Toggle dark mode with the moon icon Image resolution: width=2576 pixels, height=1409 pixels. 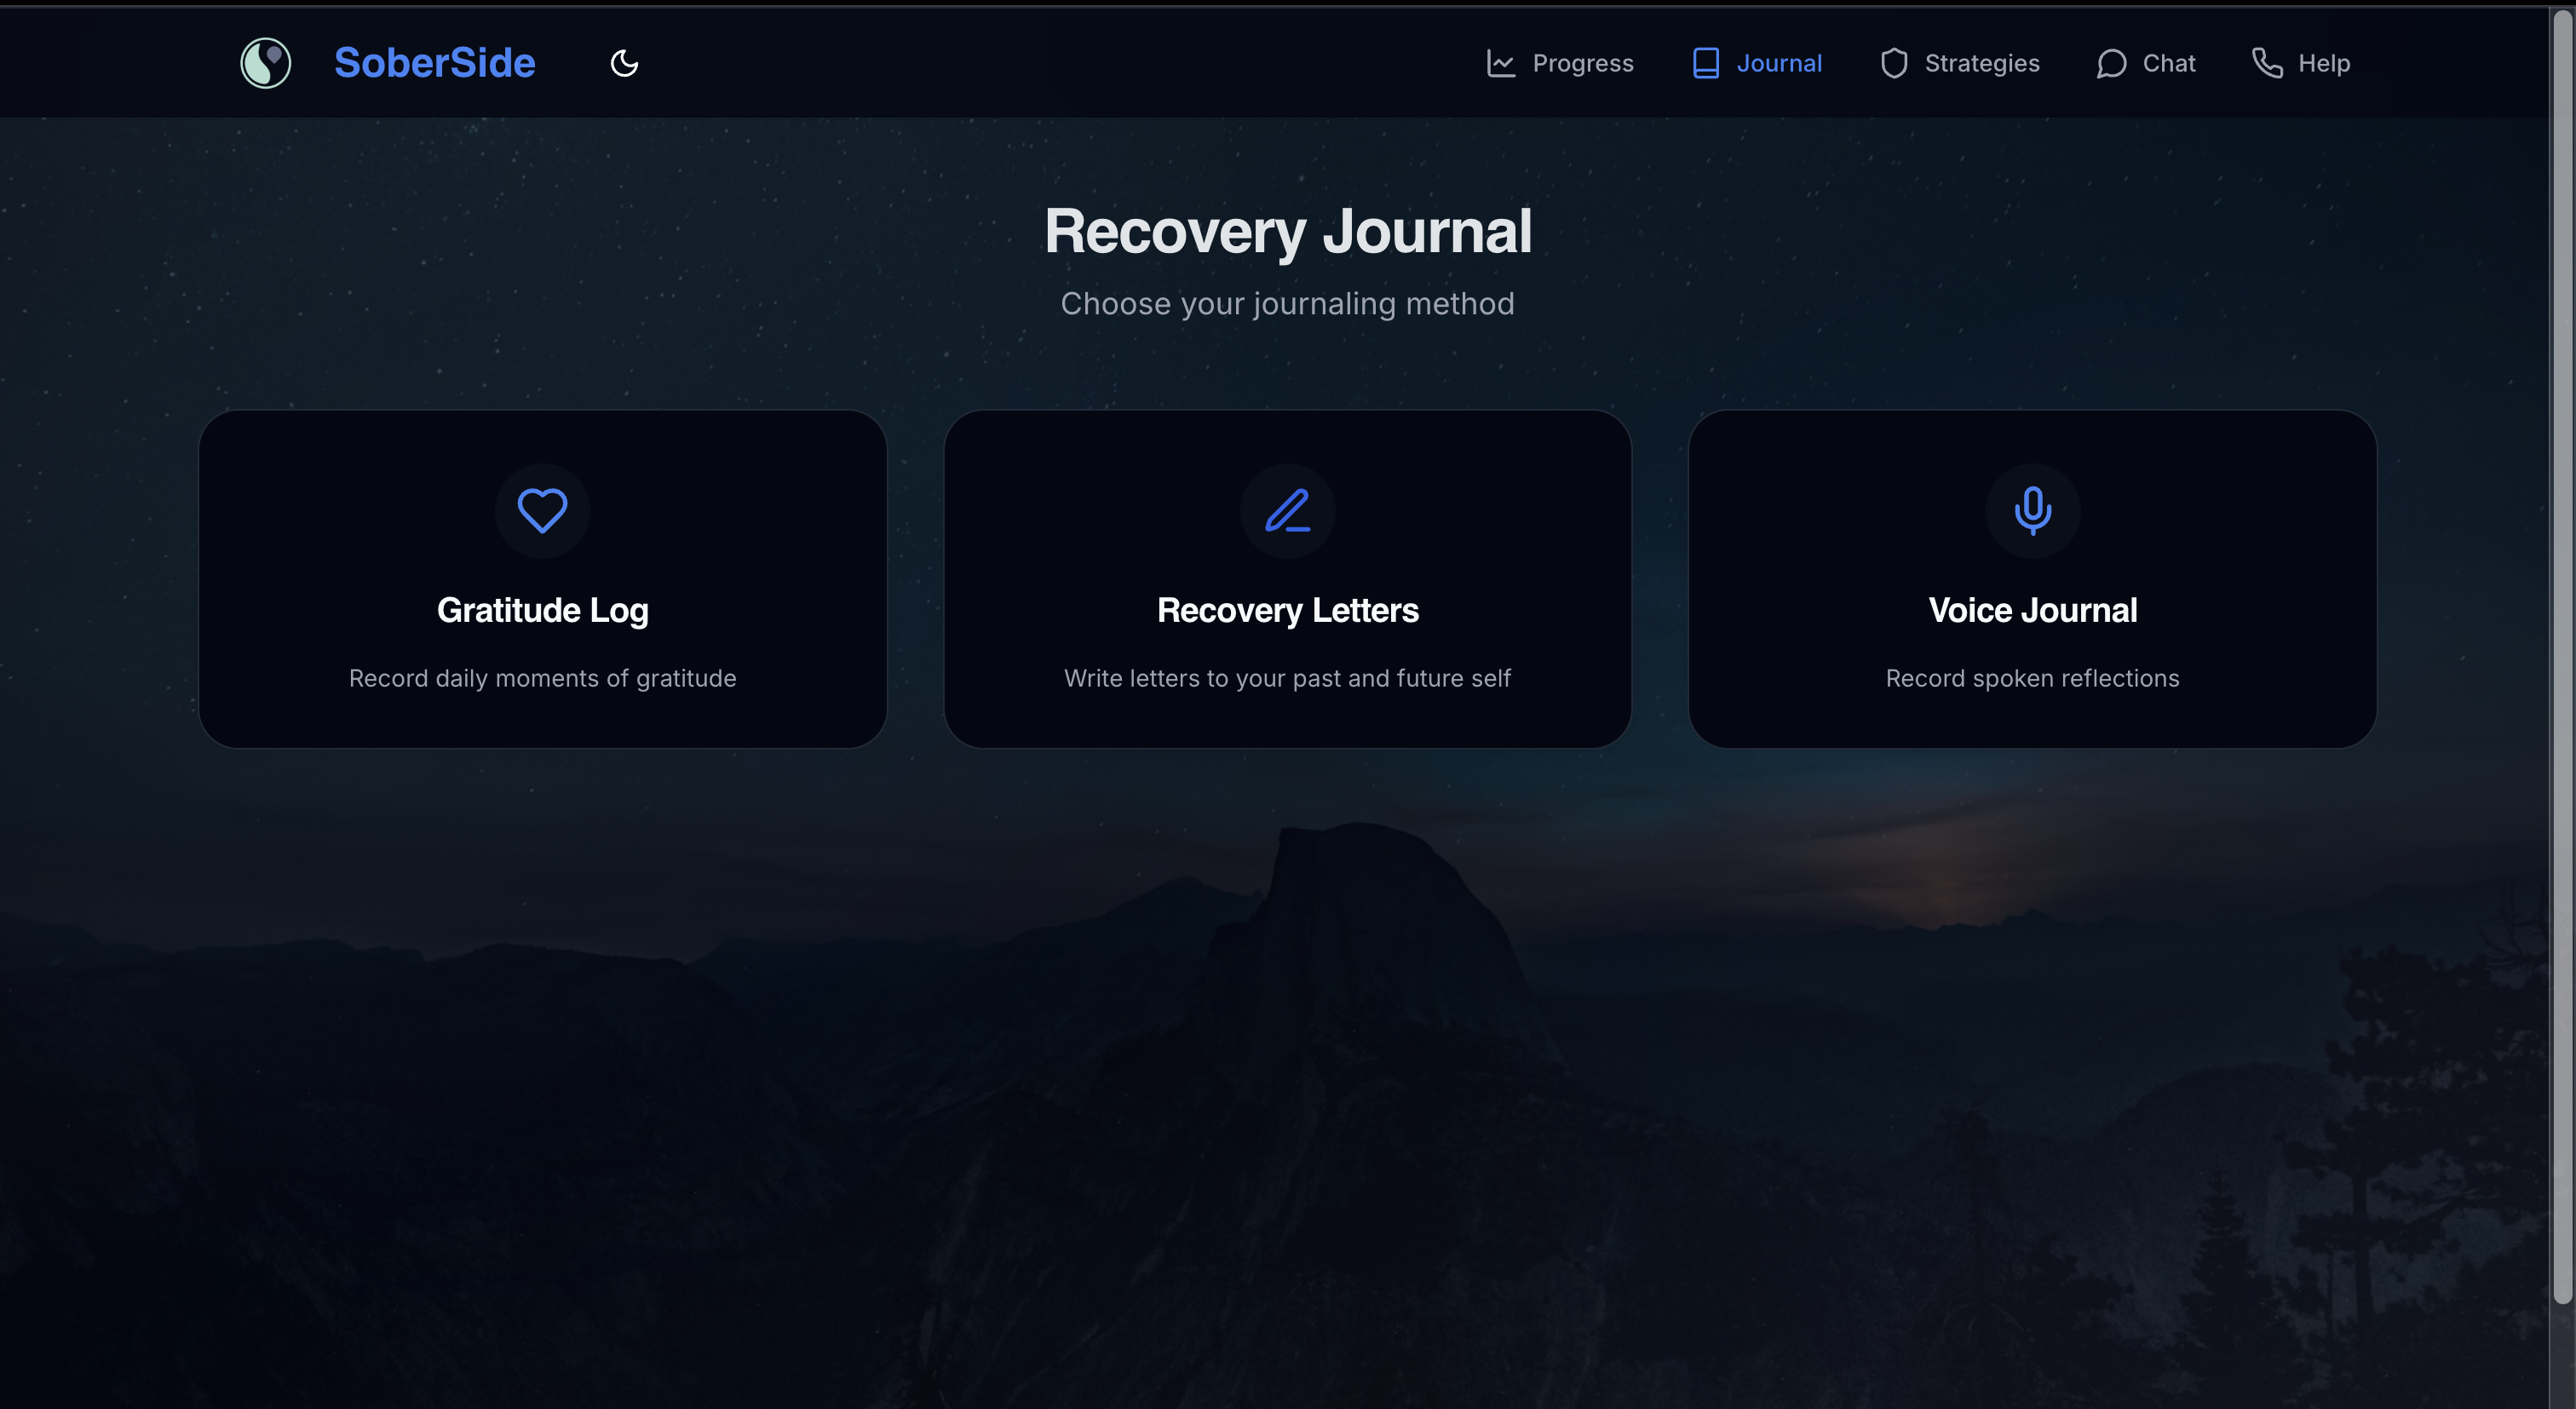pos(624,63)
